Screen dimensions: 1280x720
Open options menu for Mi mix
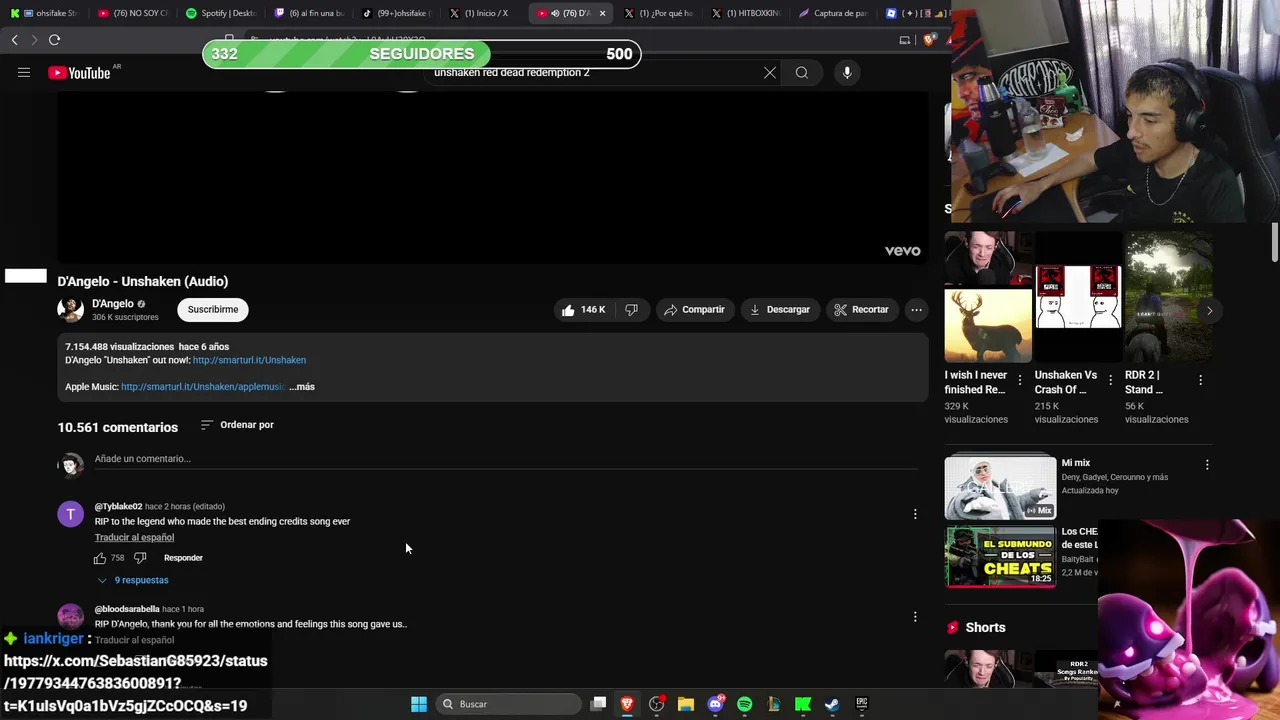[1207, 465]
